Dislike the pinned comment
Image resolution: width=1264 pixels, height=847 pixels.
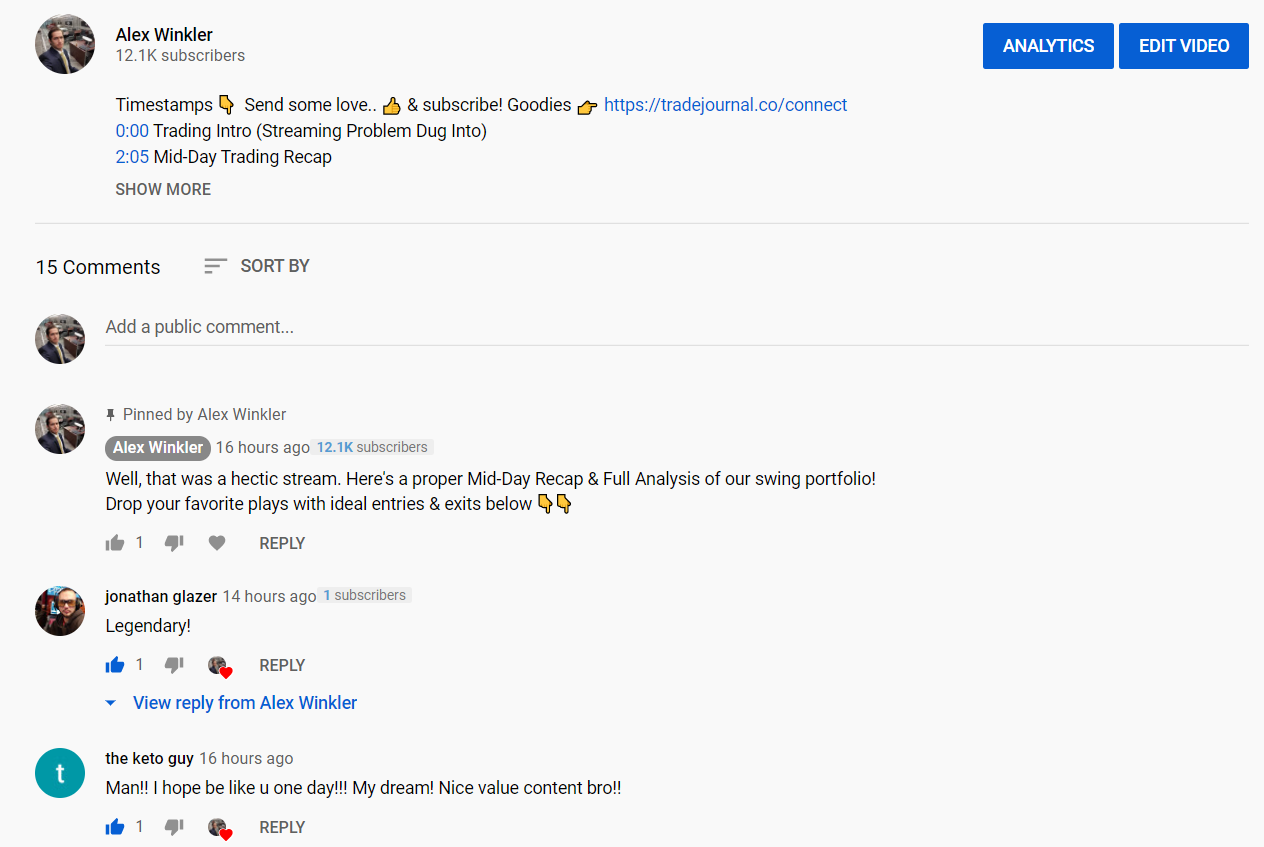tap(174, 542)
